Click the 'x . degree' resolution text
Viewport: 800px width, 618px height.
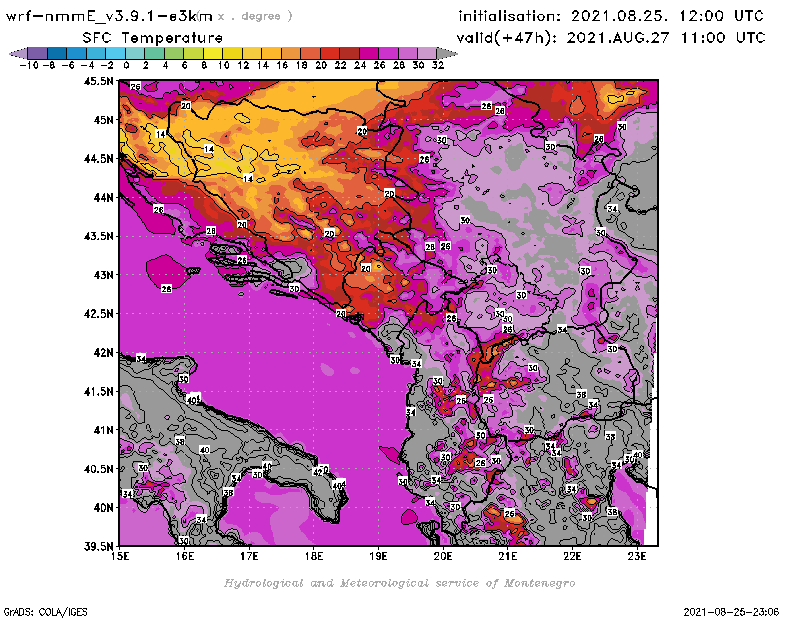[255, 16]
